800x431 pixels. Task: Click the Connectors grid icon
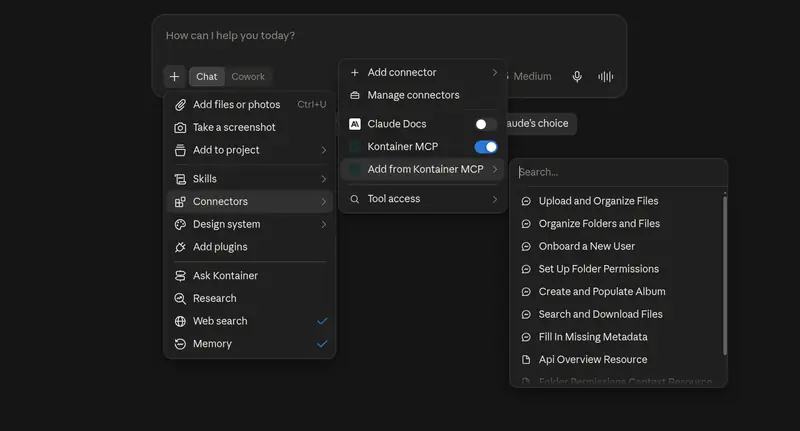click(x=180, y=201)
